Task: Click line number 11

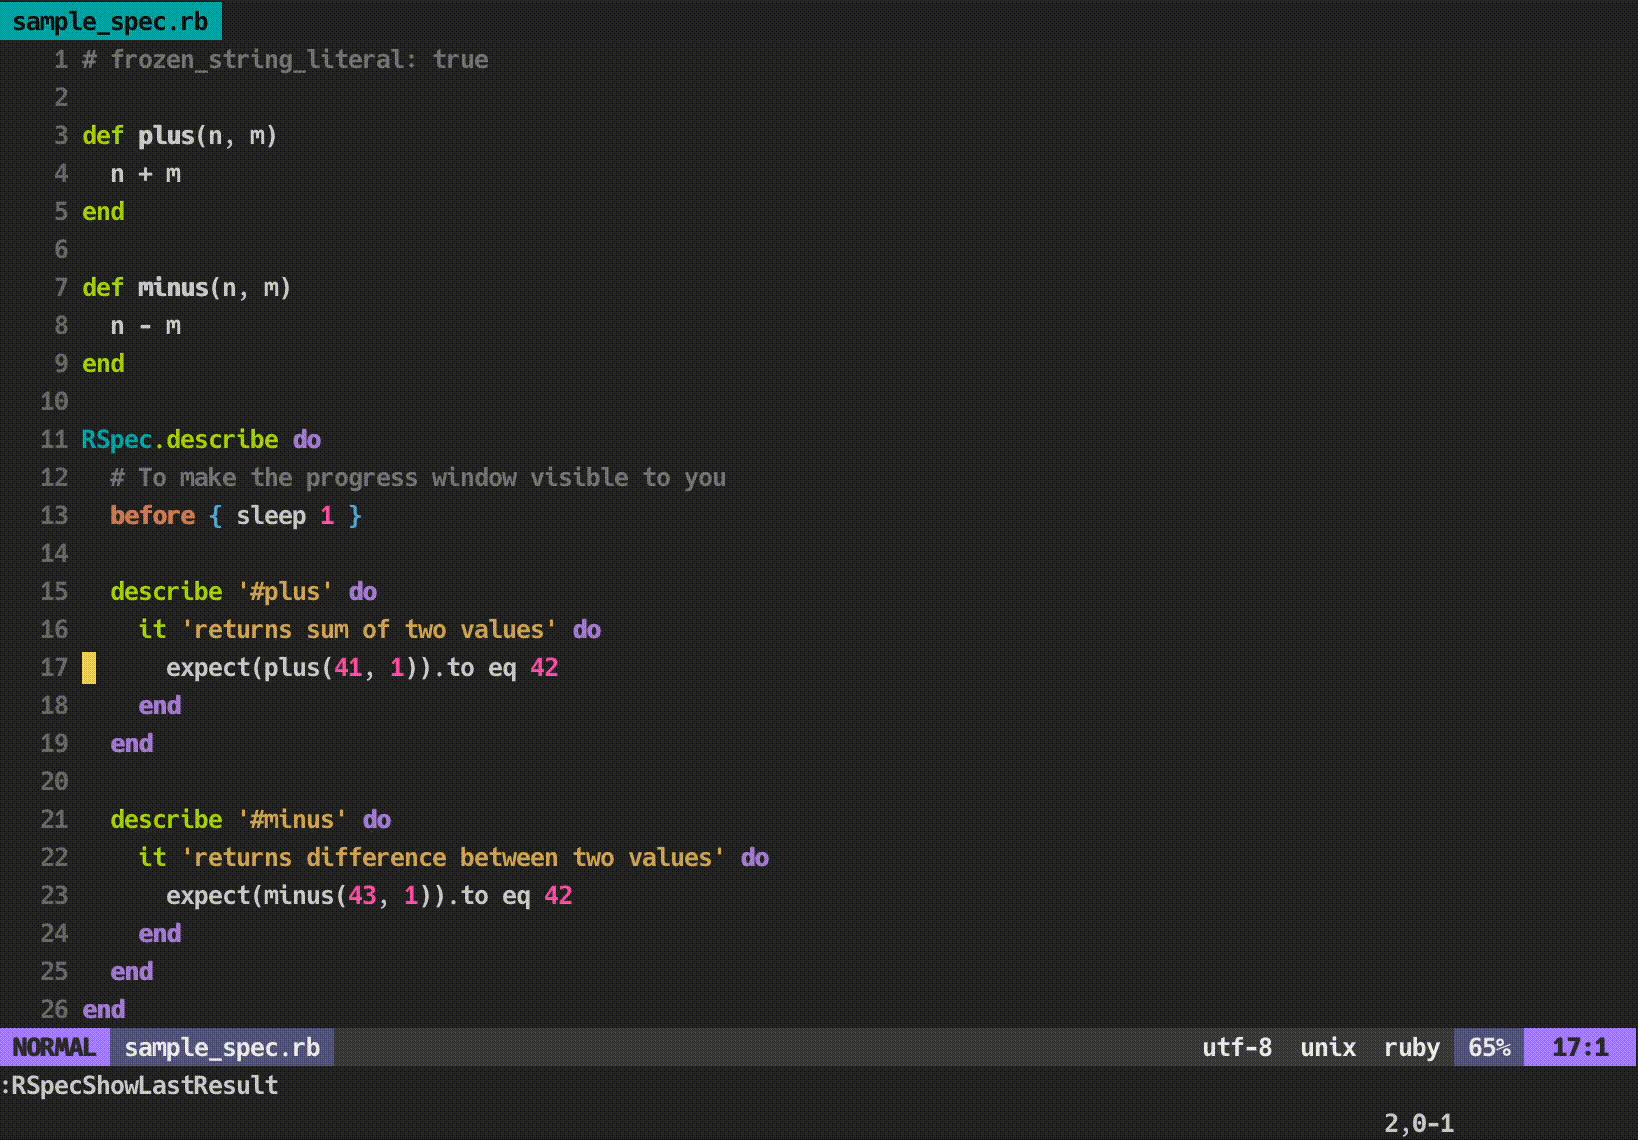Action: tap(54, 439)
